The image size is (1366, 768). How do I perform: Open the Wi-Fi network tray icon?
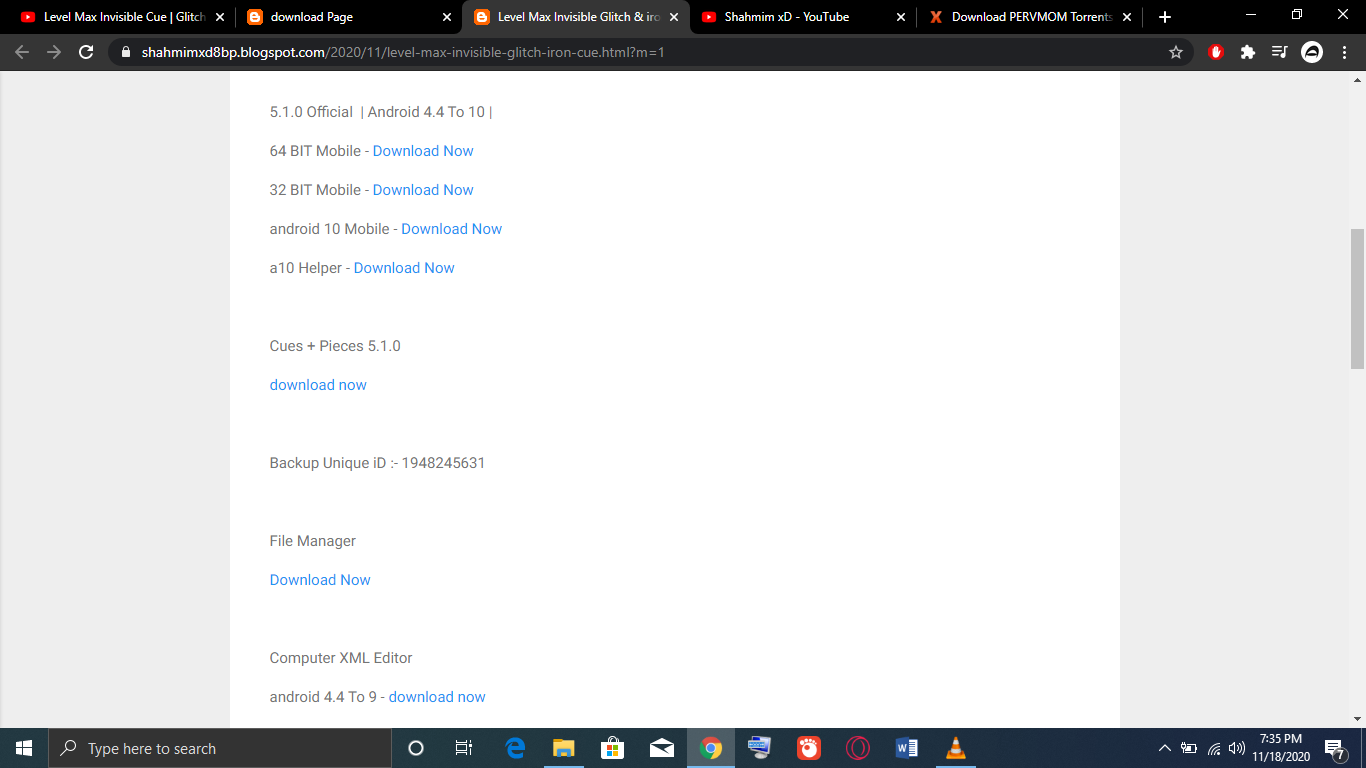[1214, 748]
